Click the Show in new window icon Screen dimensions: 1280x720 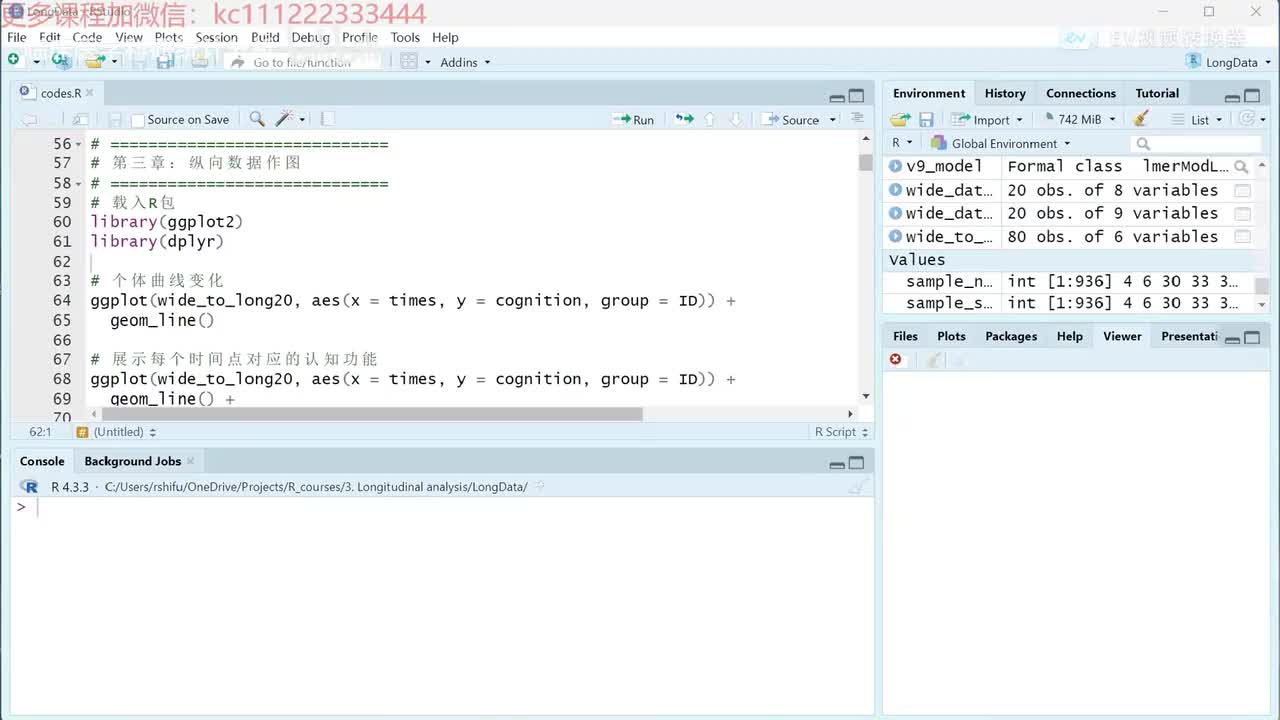click(81, 119)
